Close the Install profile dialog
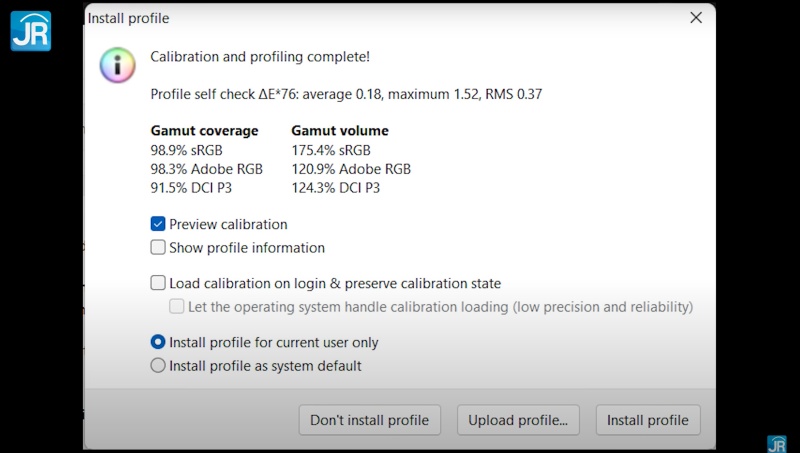800x453 pixels. click(x=696, y=17)
